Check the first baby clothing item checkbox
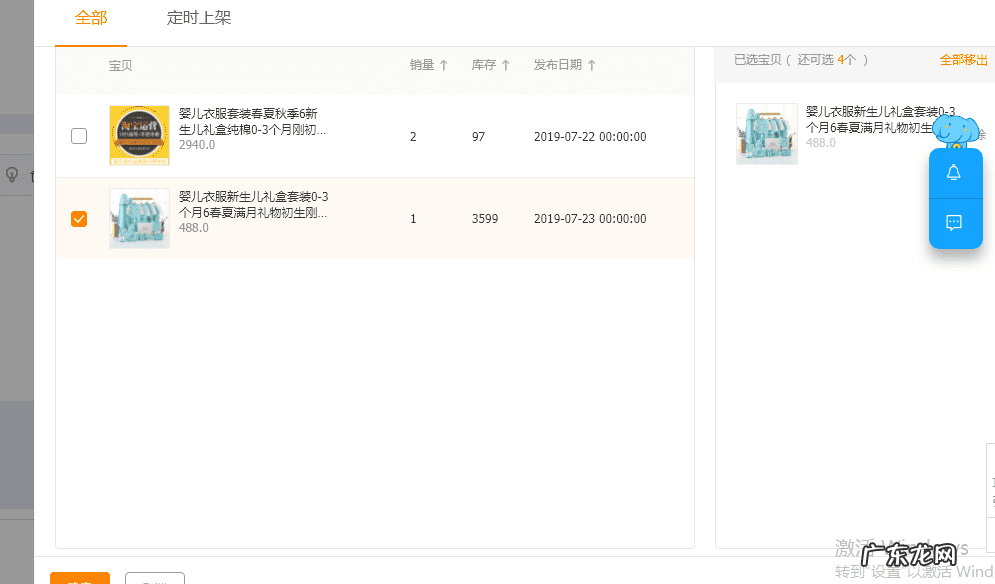This screenshot has height=584, width=995. tap(79, 136)
